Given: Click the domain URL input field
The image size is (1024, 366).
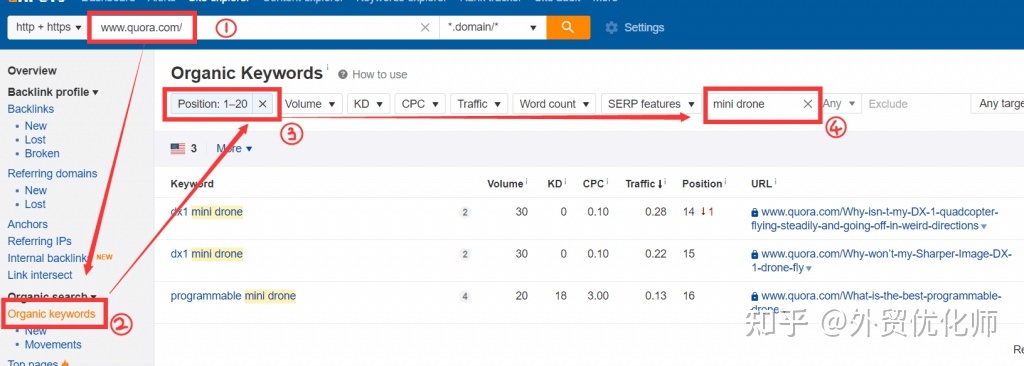Looking at the screenshot, I should (261, 27).
